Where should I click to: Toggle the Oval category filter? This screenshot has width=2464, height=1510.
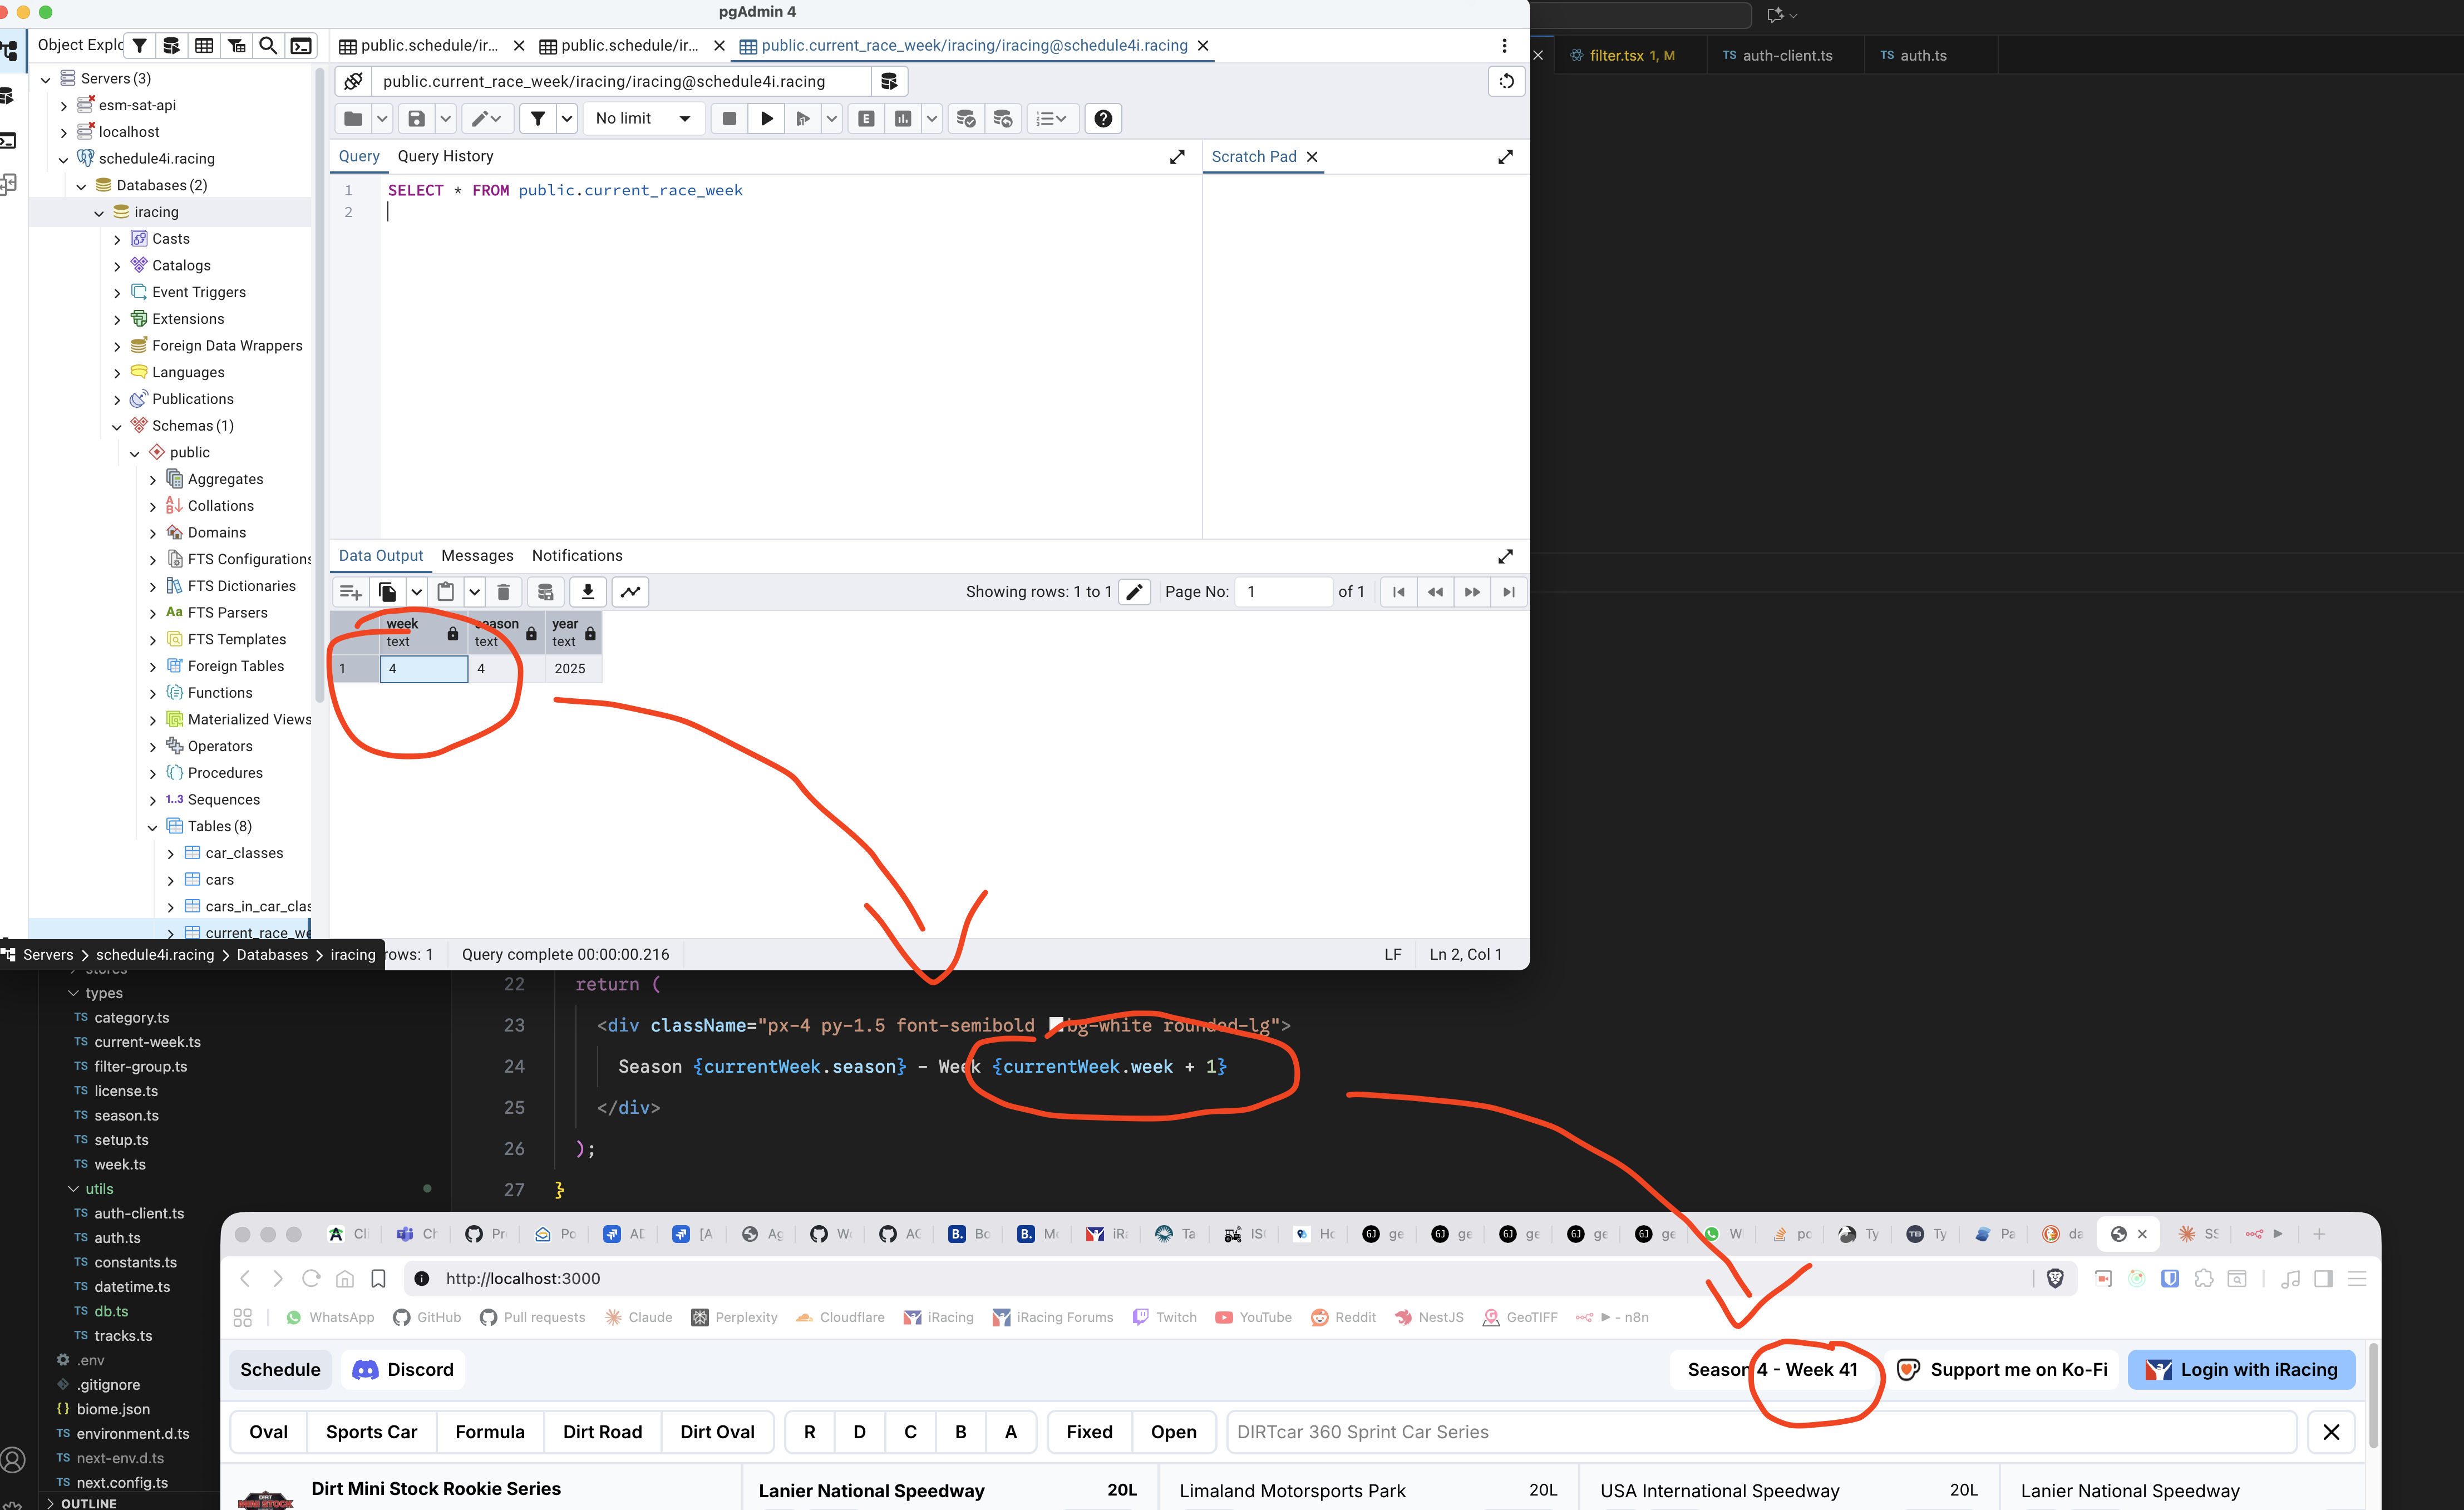(268, 1432)
